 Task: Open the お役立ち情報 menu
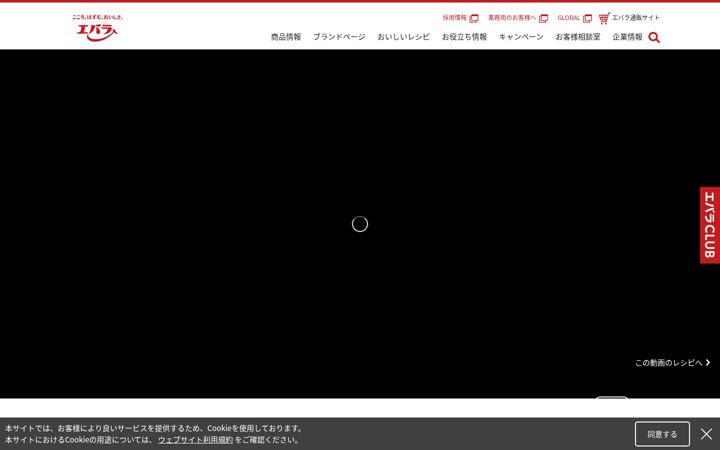click(x=464, y=37)
